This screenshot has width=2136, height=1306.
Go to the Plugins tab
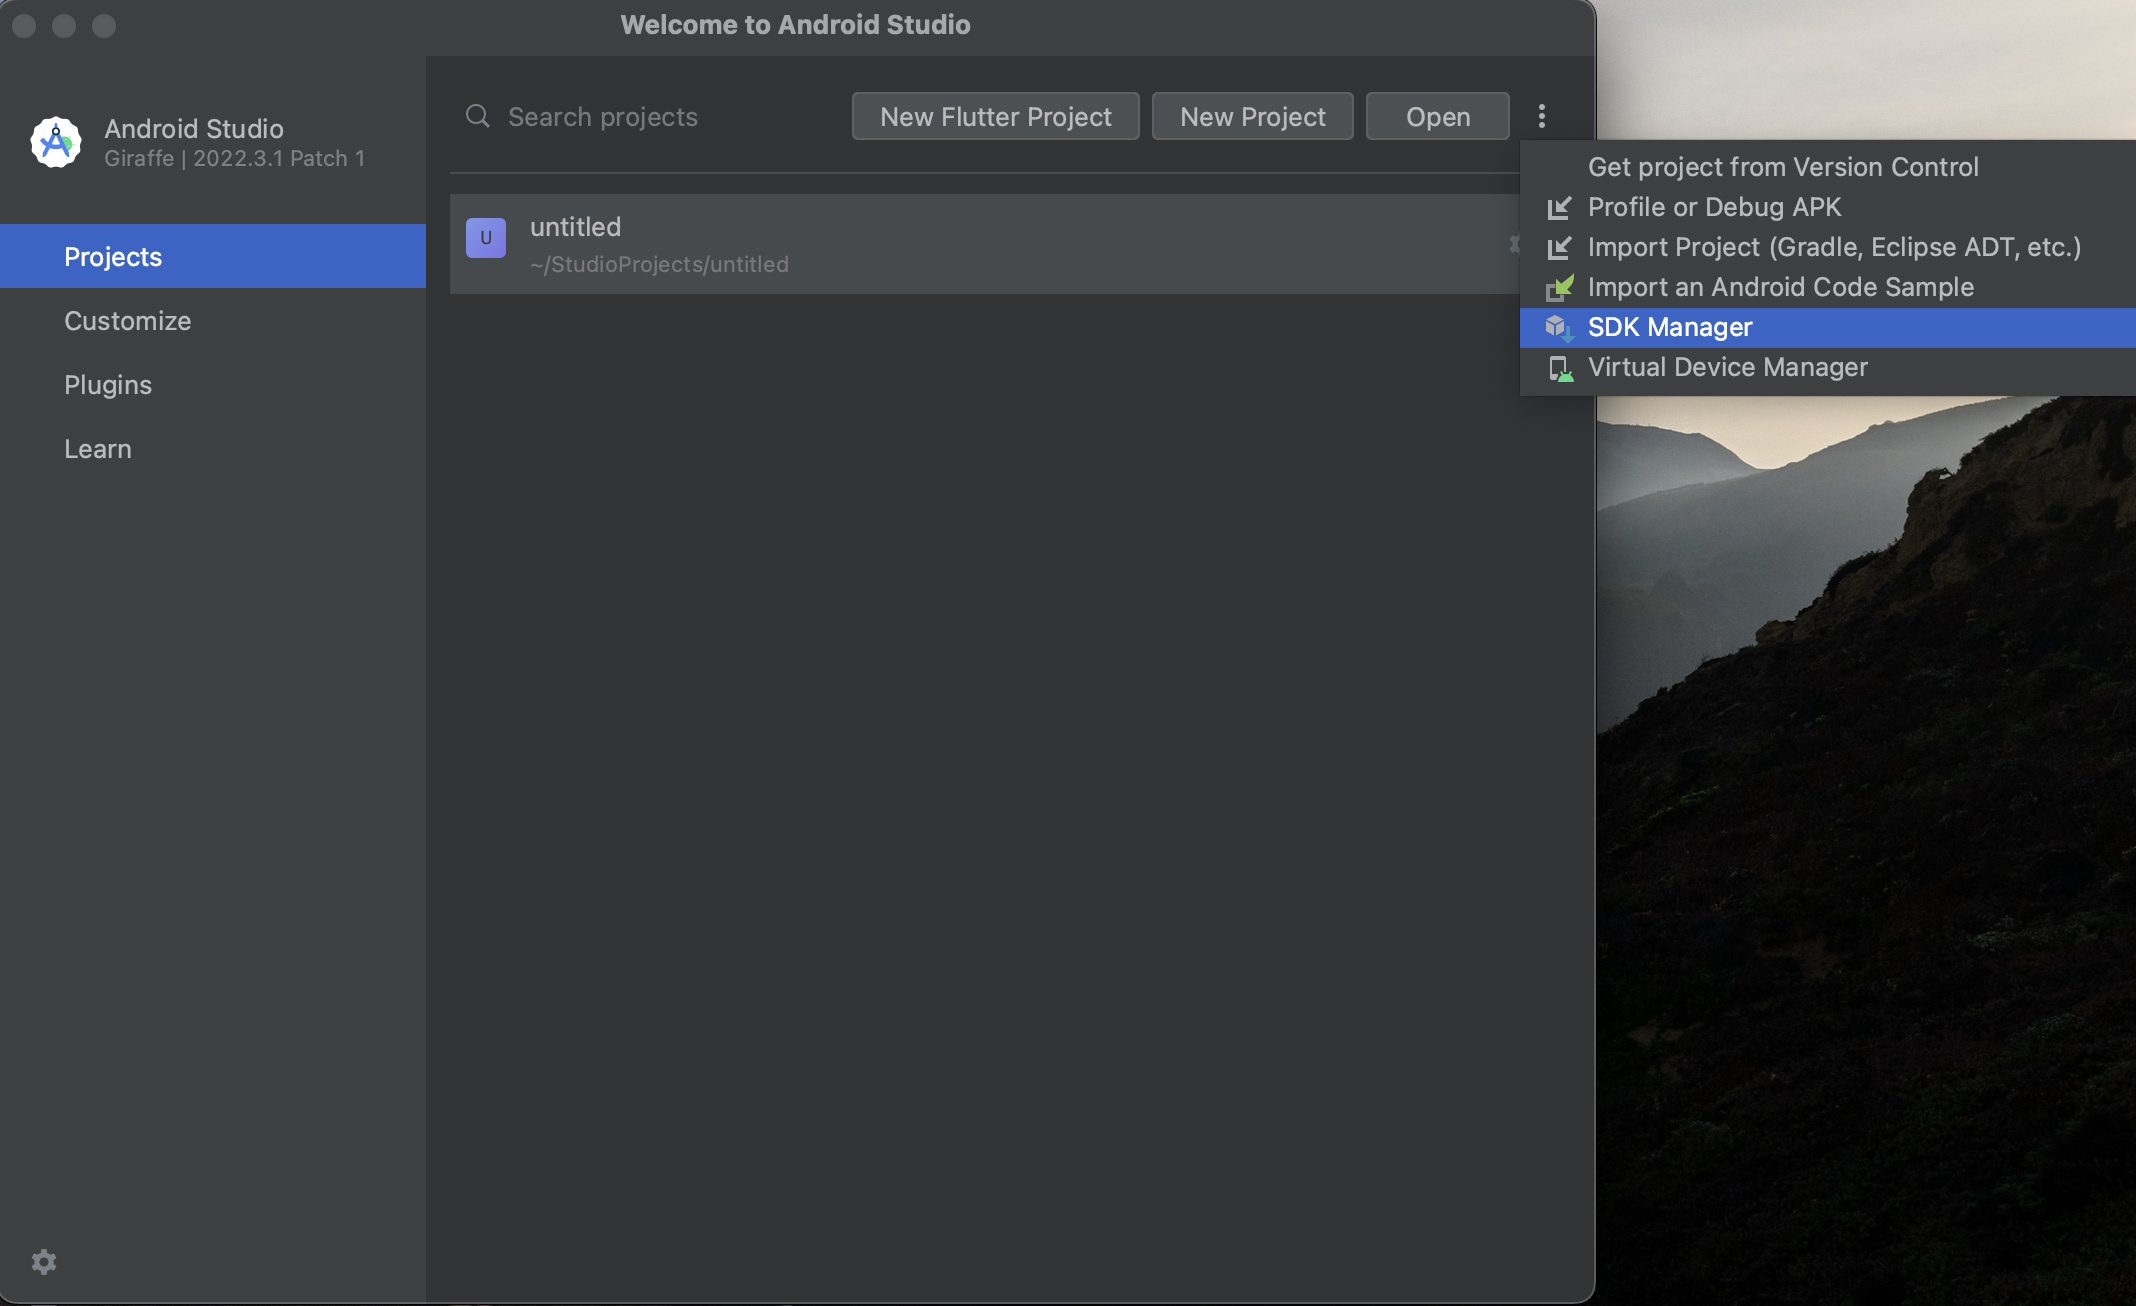[x=108, y=385]
